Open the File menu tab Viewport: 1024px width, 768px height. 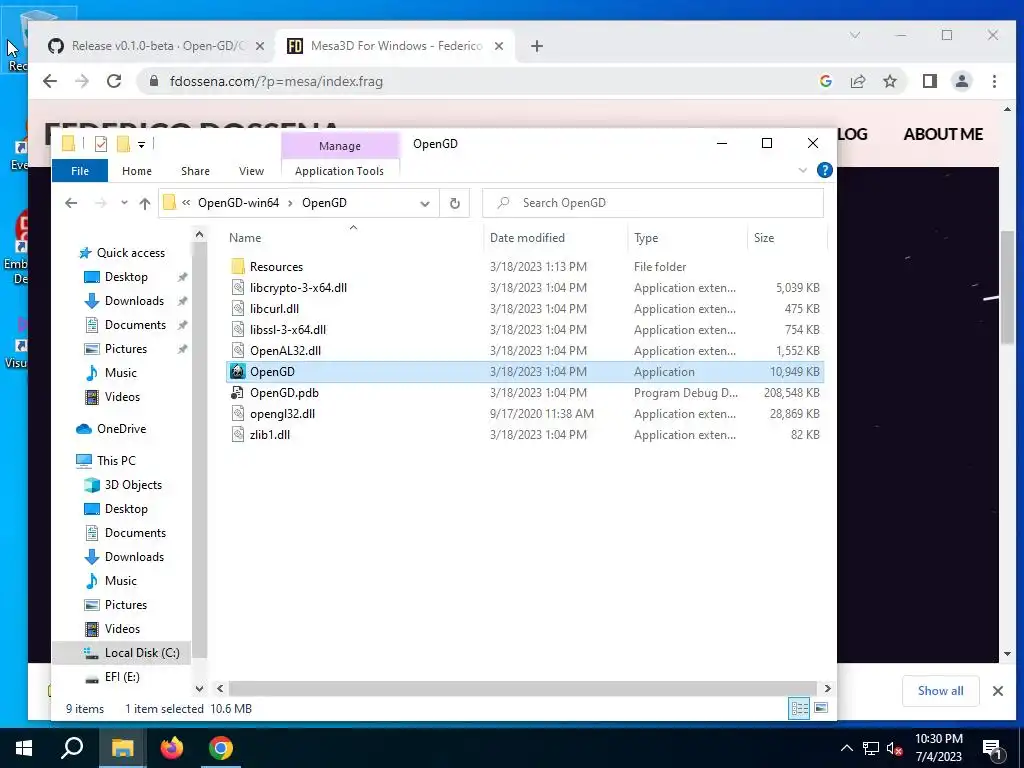point(80,171)
